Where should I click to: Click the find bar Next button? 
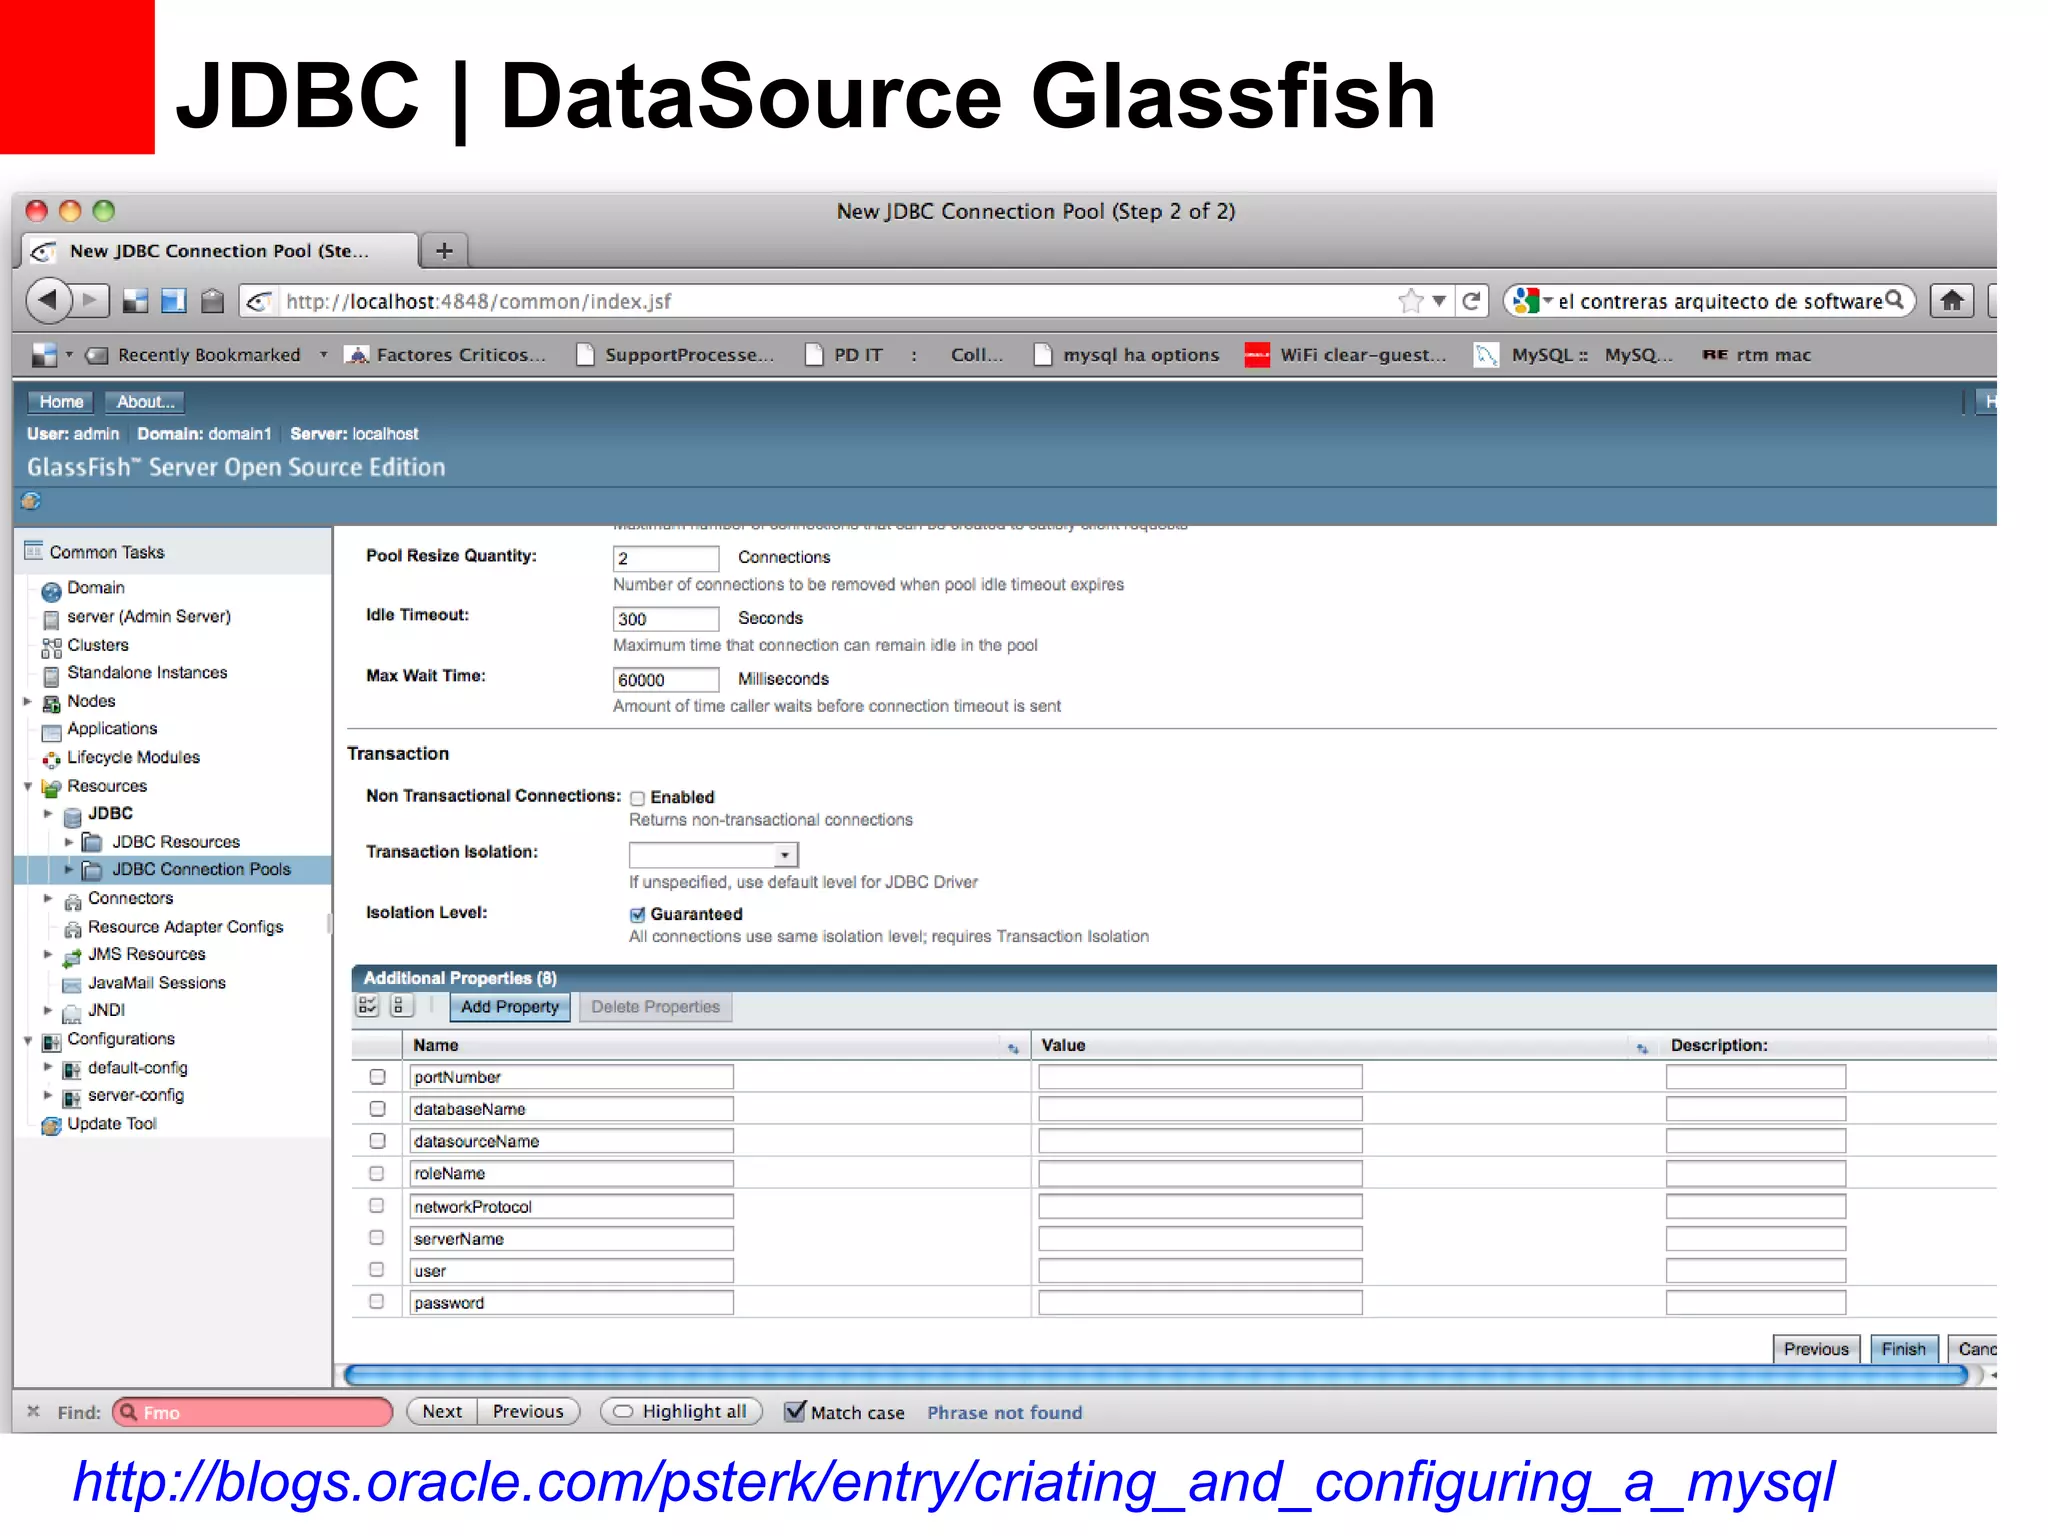[x=442, y=1411]
